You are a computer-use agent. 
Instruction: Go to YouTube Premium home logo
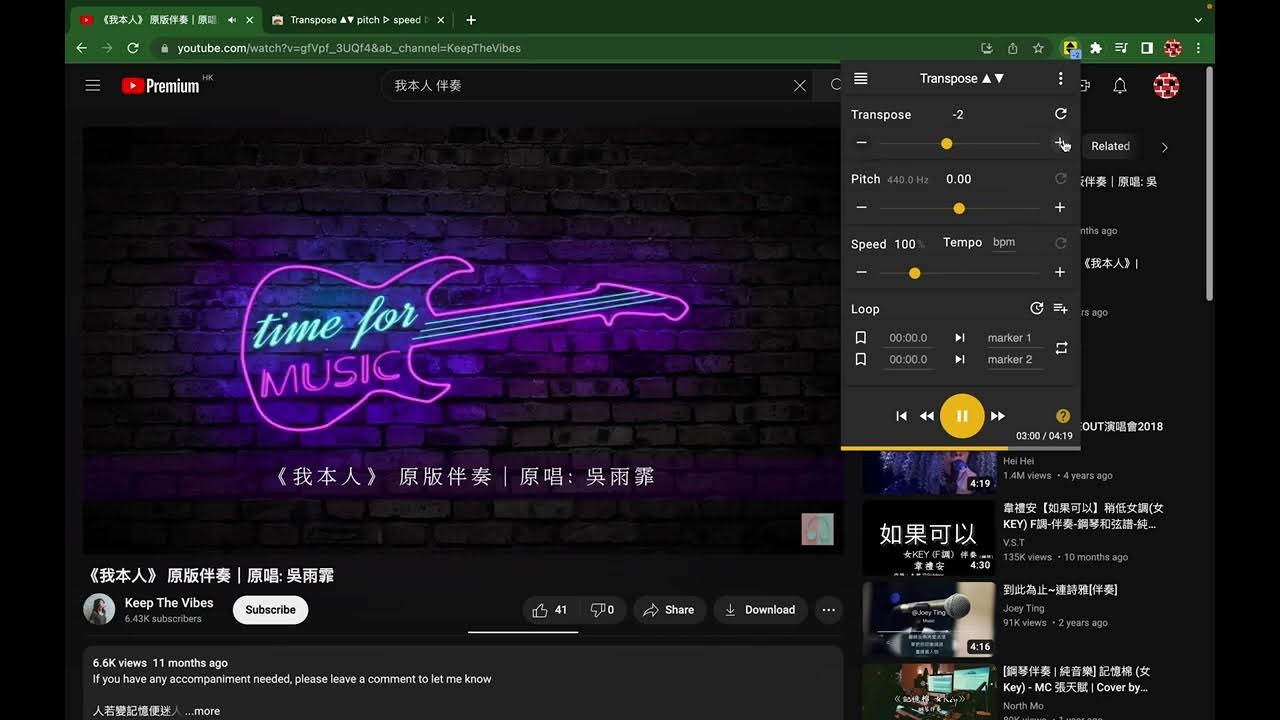pyautogui.click(x=160, y=86)
